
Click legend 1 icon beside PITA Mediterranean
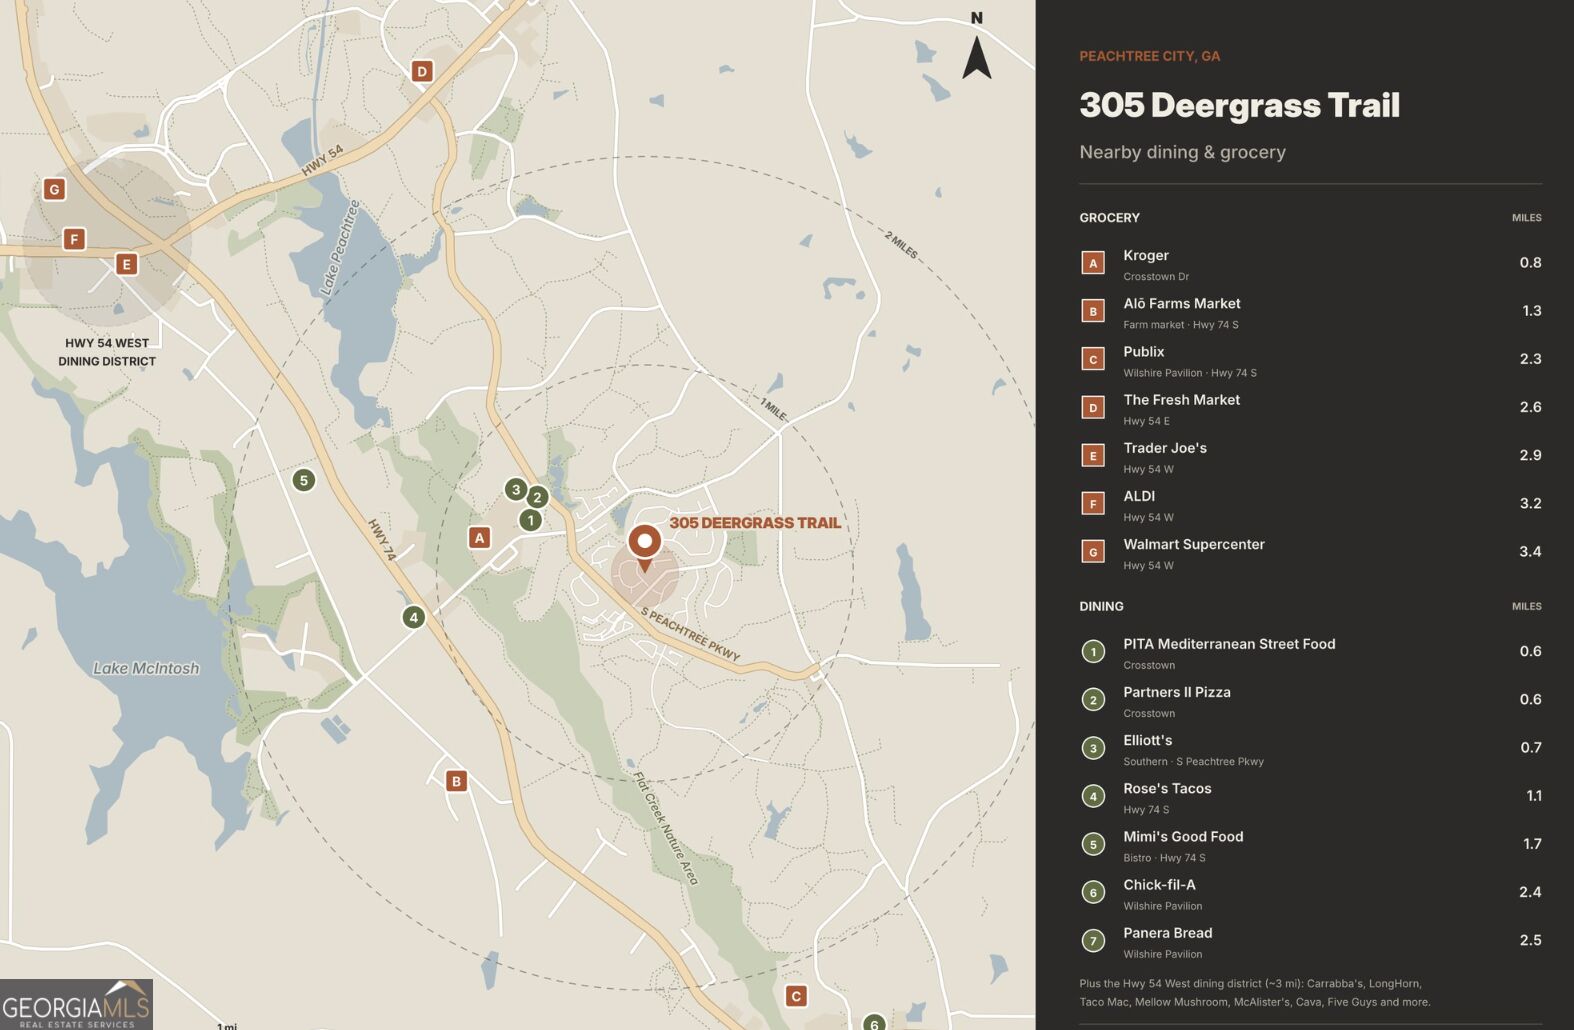pyautogui.click(x=1093, y=652)
